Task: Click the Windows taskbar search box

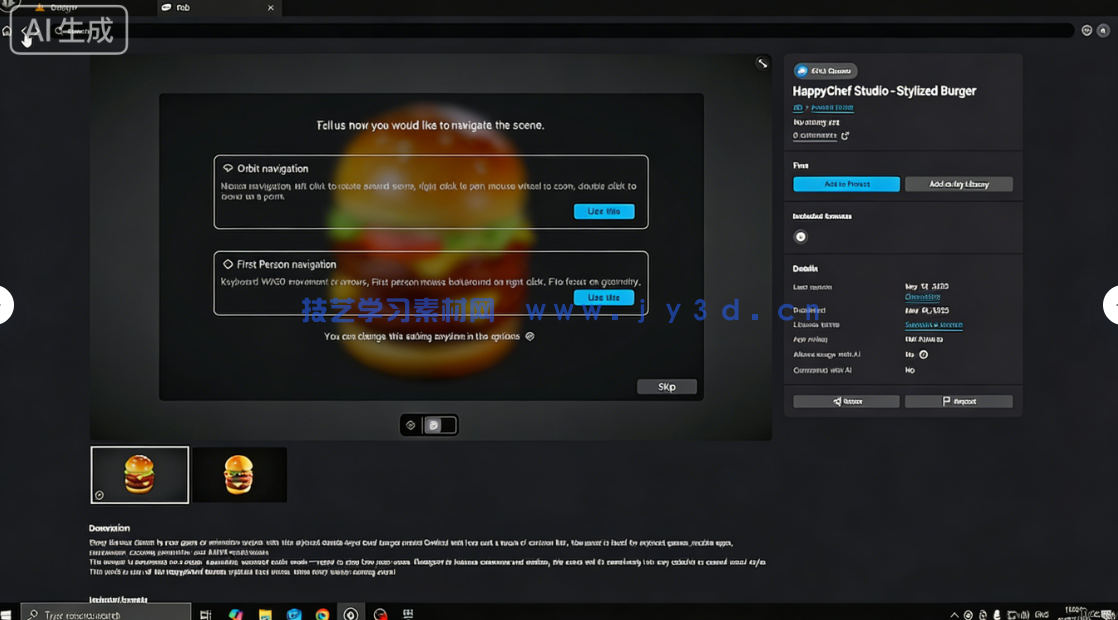Action: click(105, 614)
